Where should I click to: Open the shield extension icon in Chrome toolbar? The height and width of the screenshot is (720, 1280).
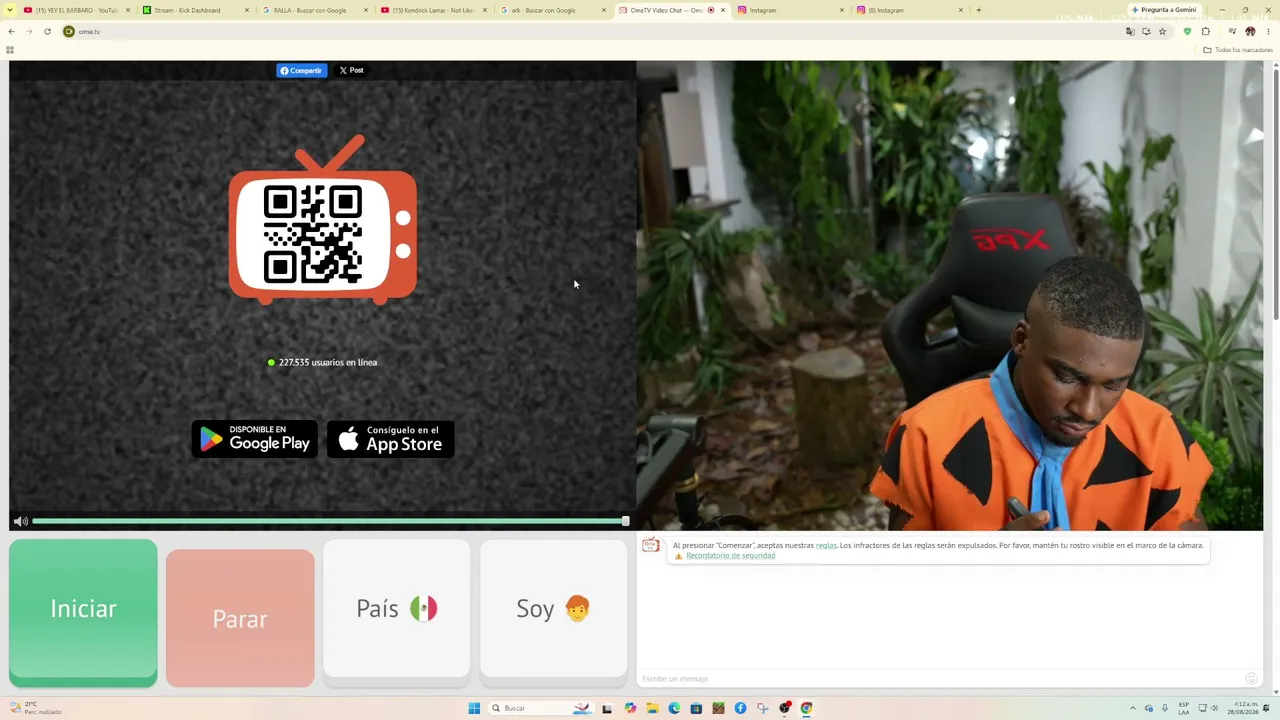(x=1187, y=31)
